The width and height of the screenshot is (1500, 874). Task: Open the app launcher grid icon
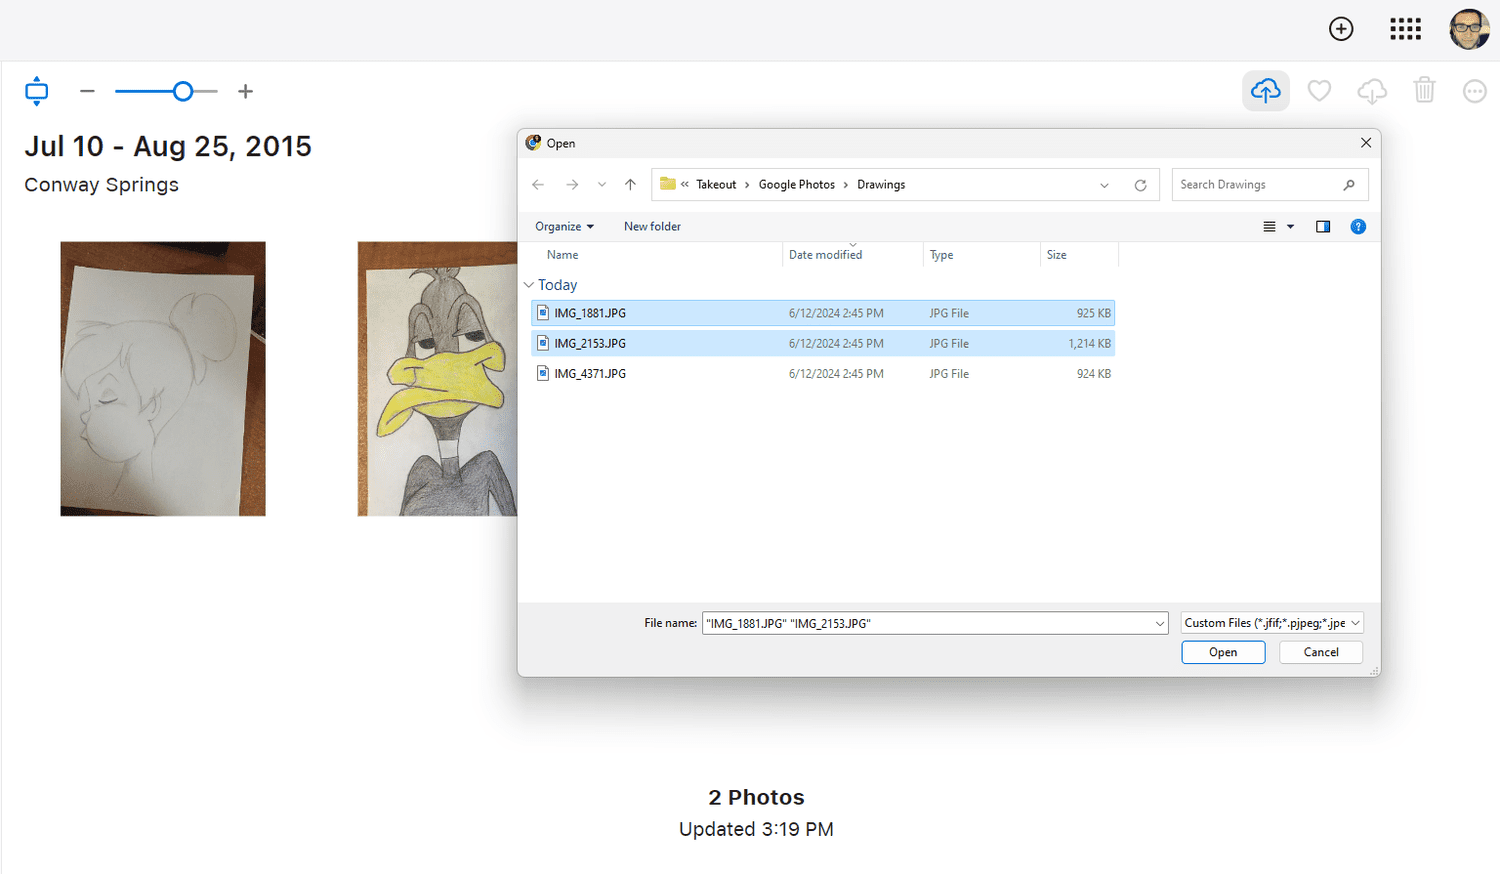click(1405, 29)
